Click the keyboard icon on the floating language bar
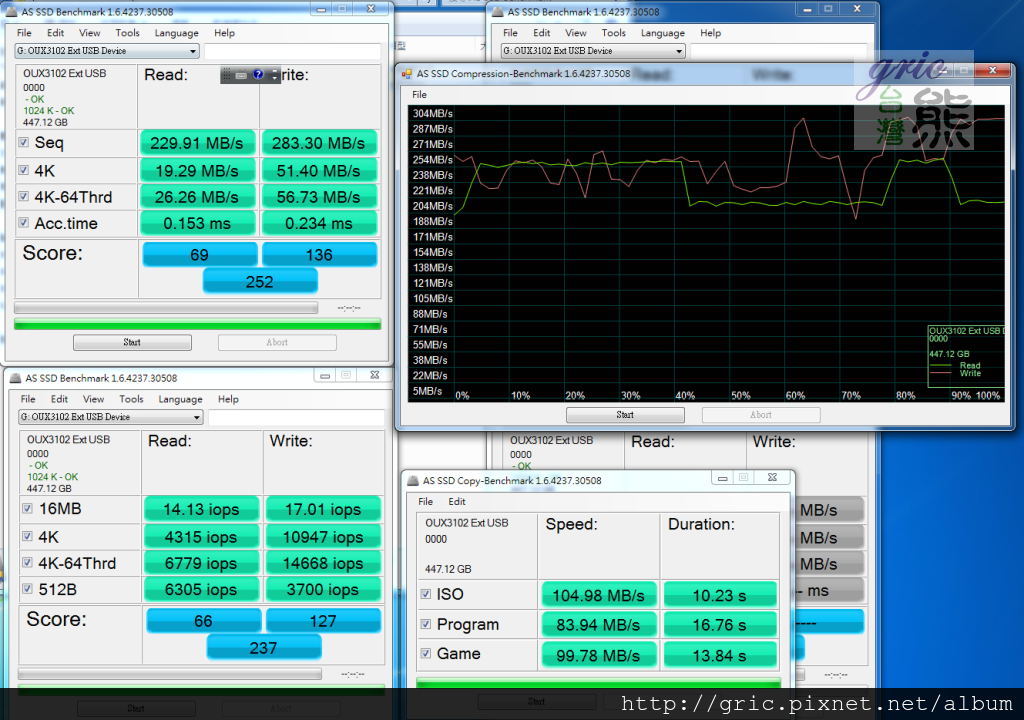This screenshot has height=720, width=1024. tap(241, 75)
